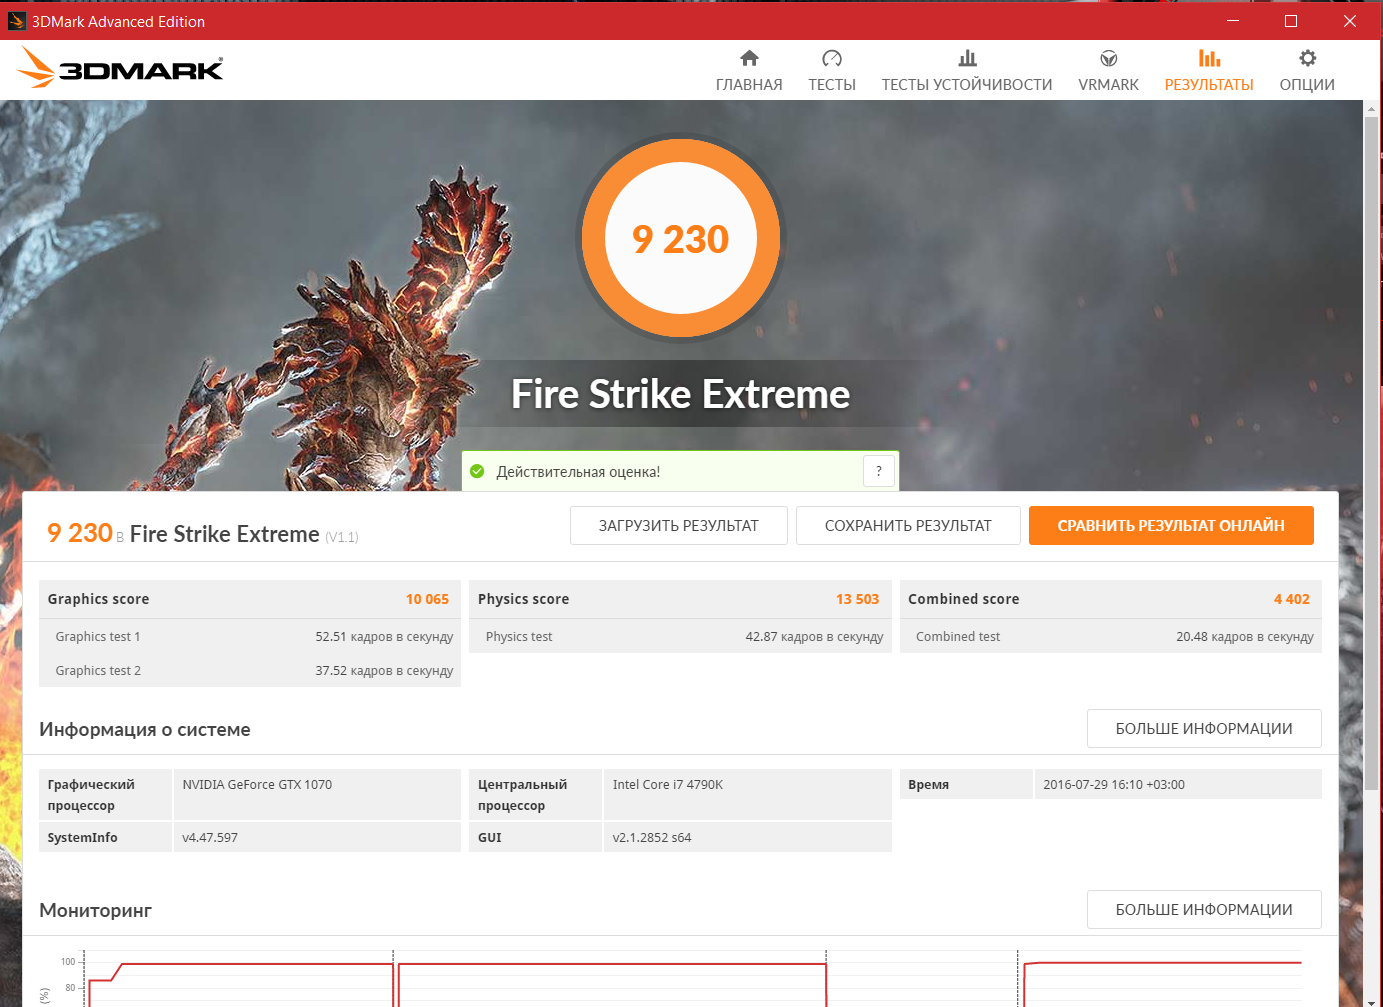The height and width of the screenshot is (1007, 1383).
Task: Select the РЕЗУЛЬТАТЫ results tab
Action: click(1209, 71)
